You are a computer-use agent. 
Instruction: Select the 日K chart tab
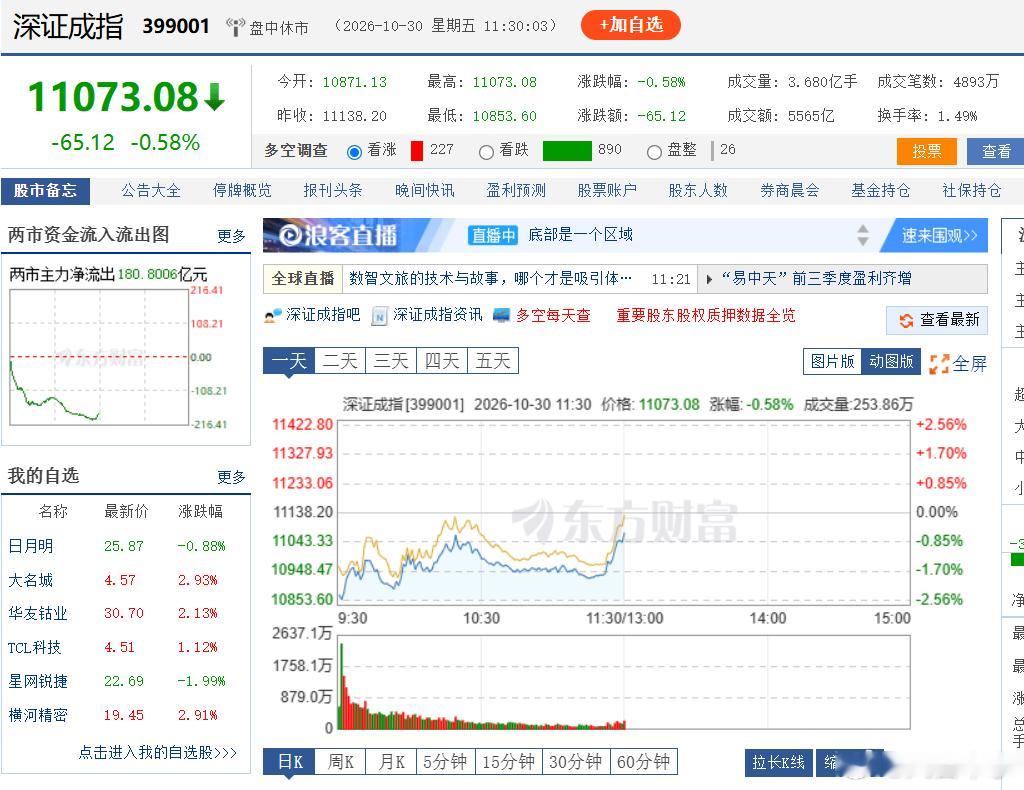(x=289, y=762)
